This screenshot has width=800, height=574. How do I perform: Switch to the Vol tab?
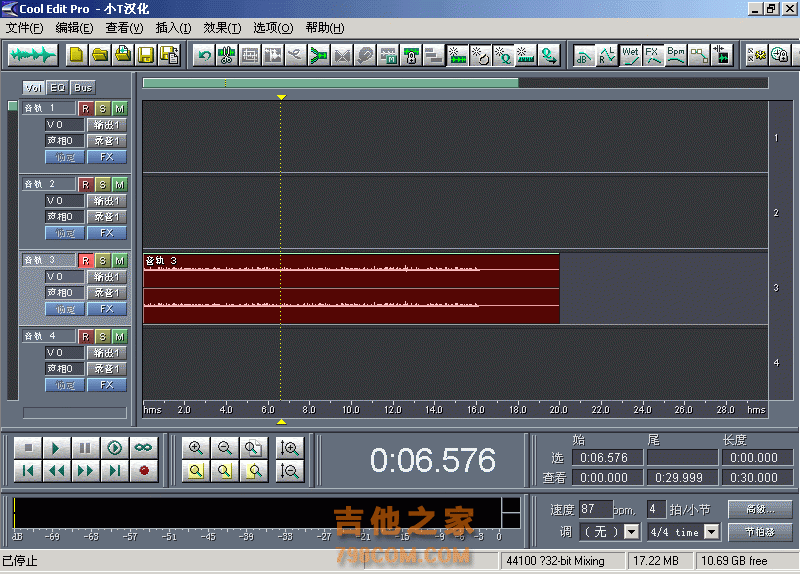click(34, 88)
